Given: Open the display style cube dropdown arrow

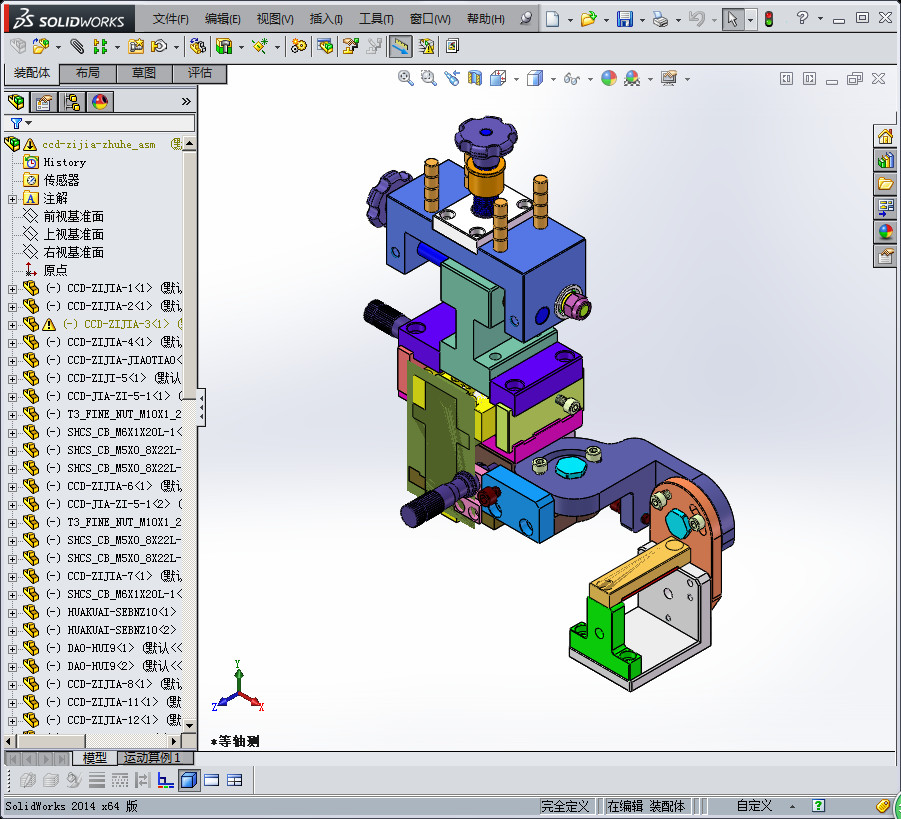Looking at the screenshot, I should click(553, 79).
